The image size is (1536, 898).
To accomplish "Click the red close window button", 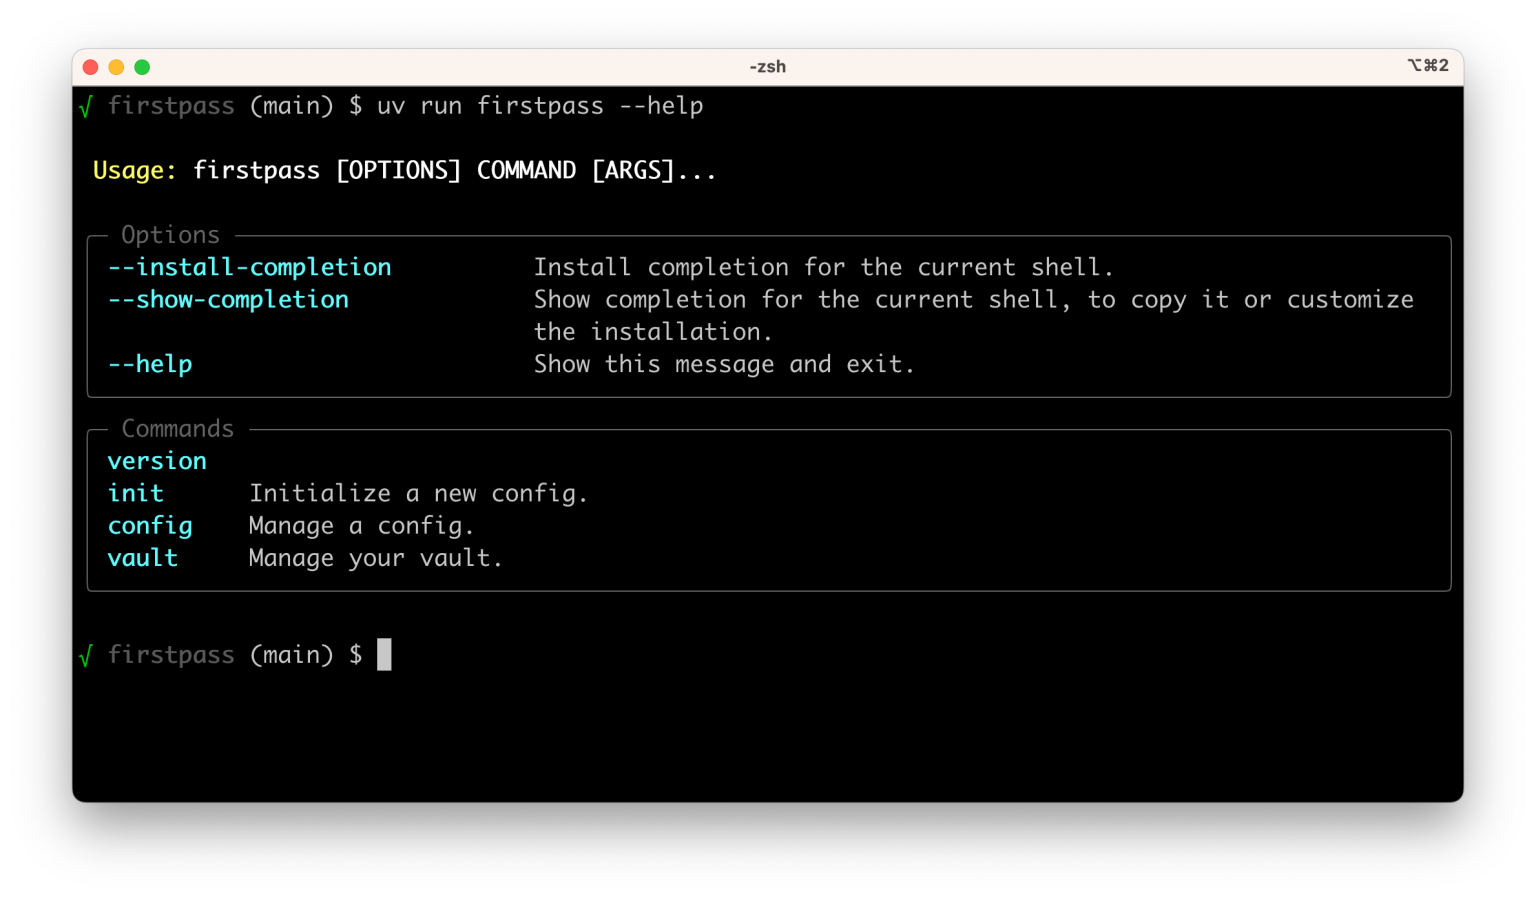I will click(x=90, y=67).
